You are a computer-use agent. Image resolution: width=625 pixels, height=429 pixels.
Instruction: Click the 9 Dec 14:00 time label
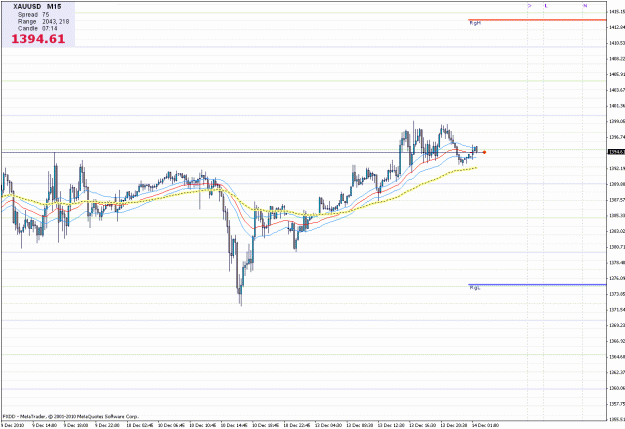click(x=44, y=425)
